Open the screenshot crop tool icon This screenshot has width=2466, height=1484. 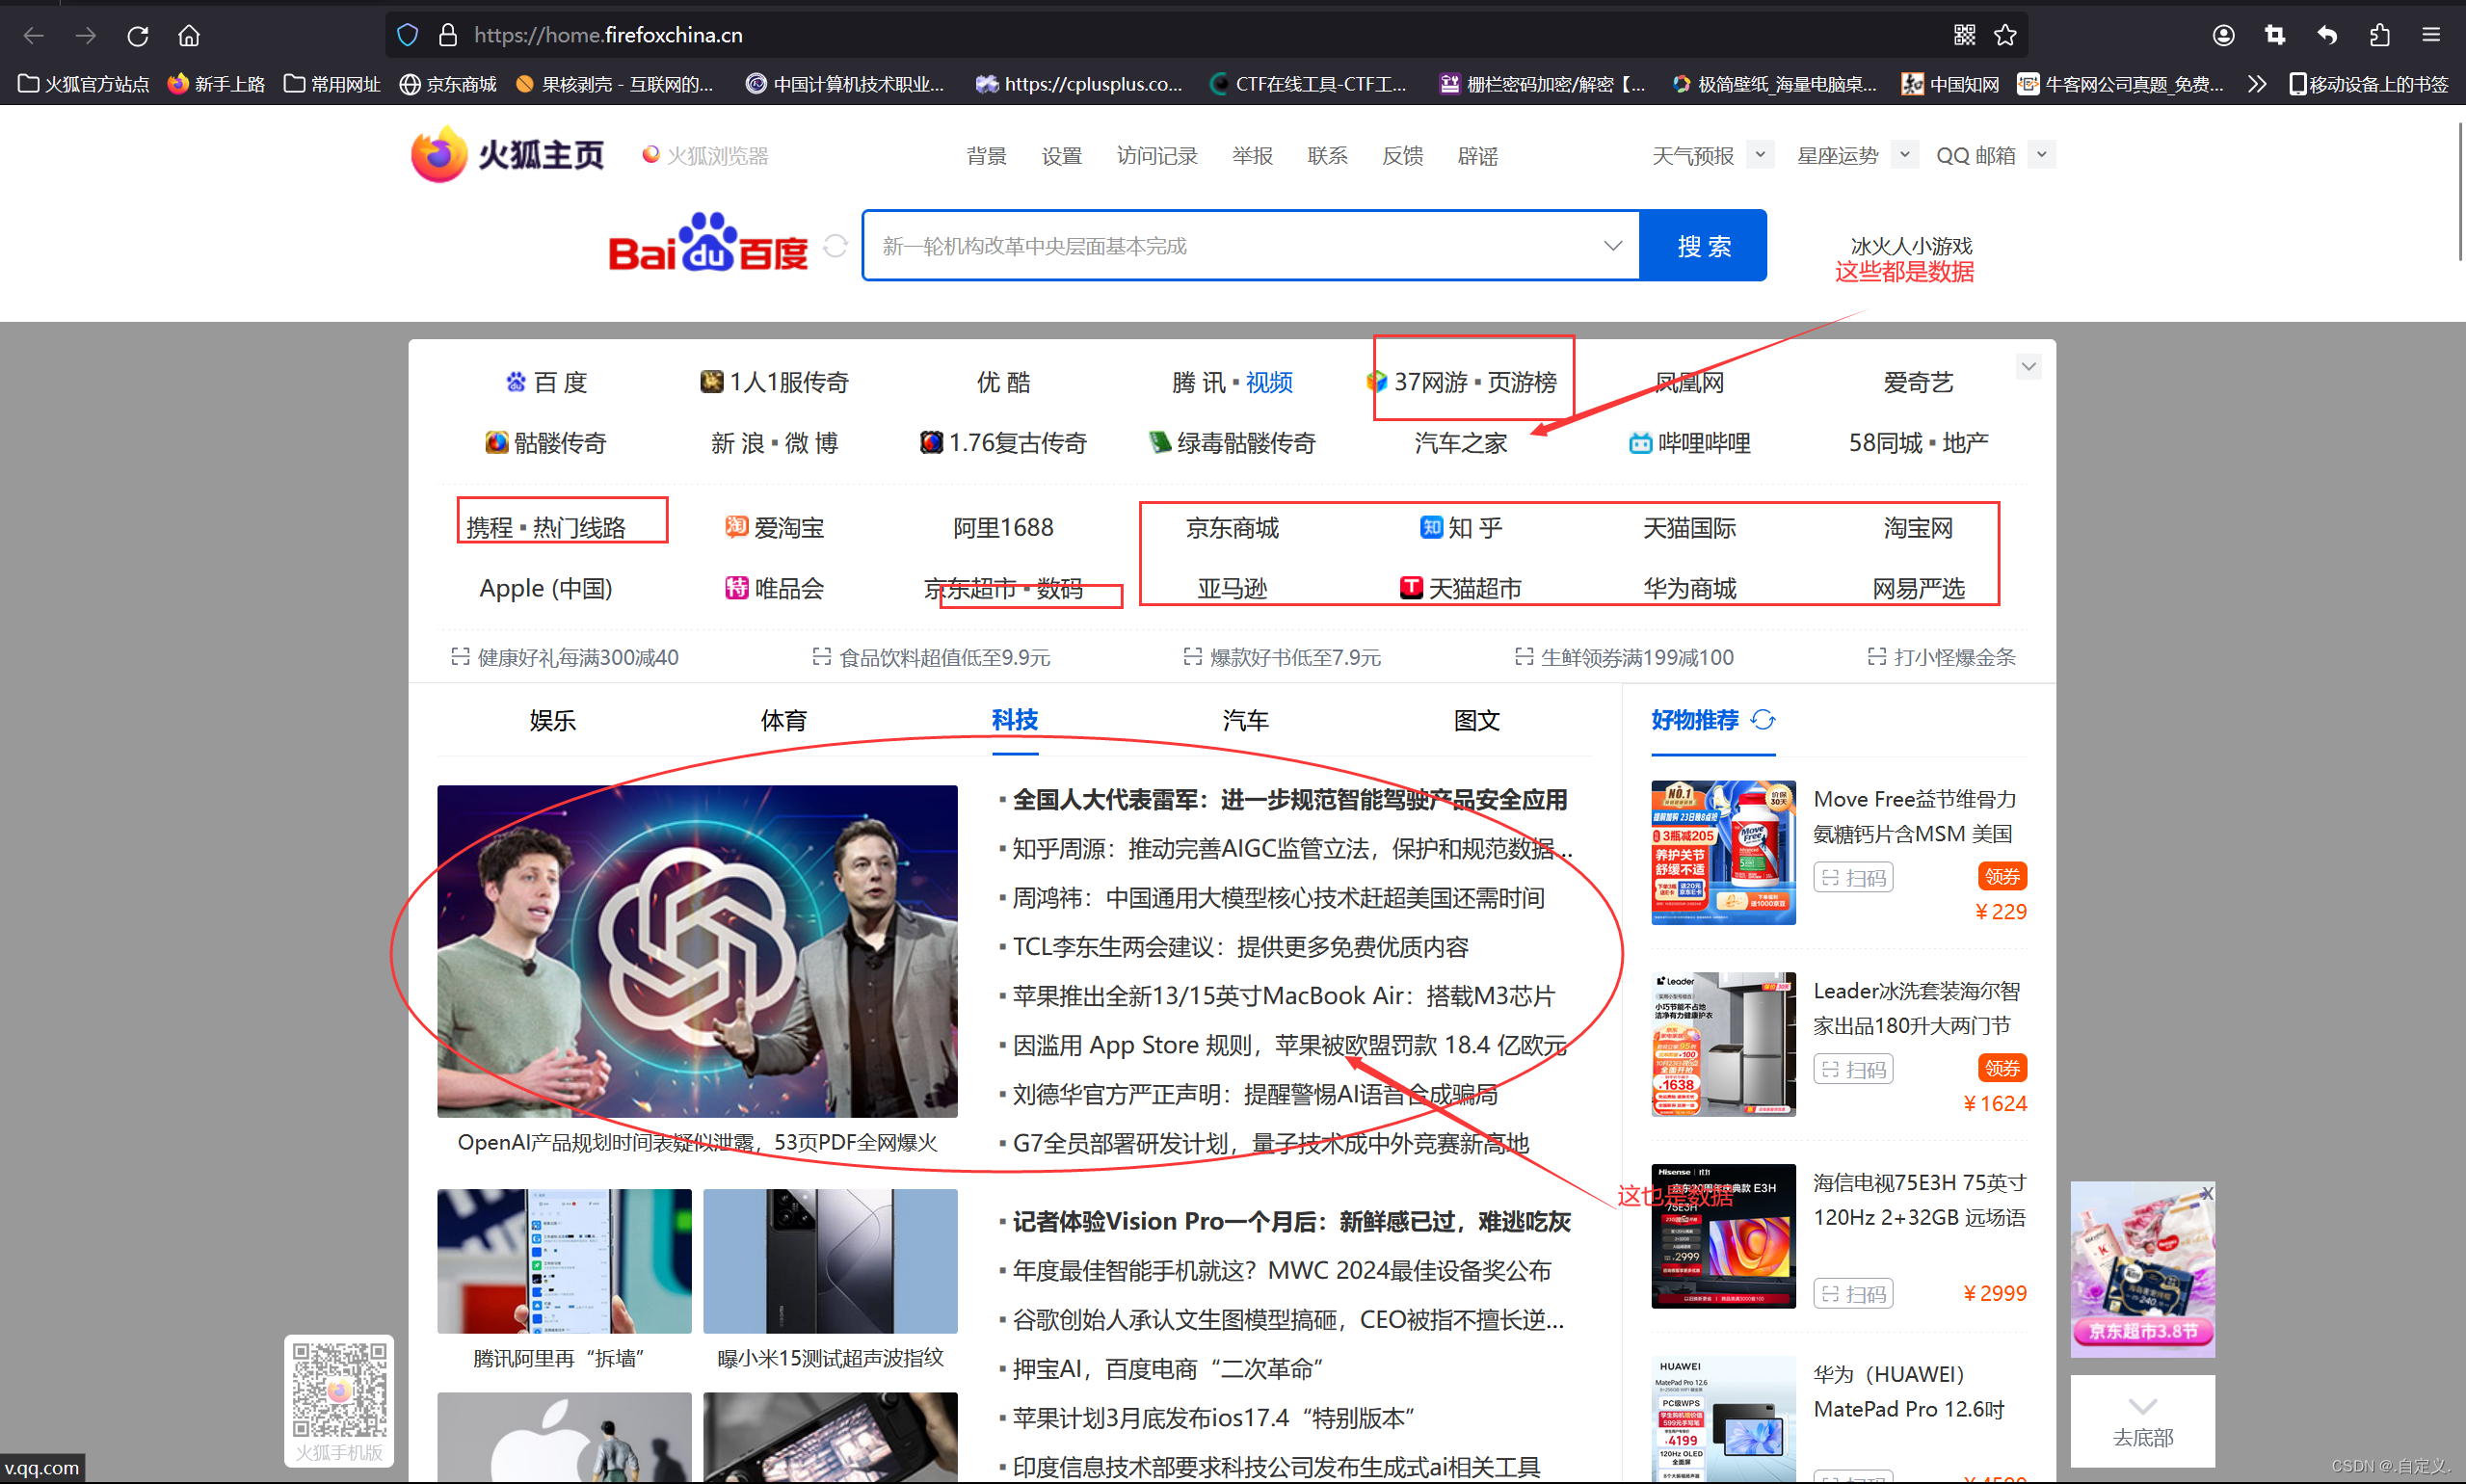tap(2275, 36)
